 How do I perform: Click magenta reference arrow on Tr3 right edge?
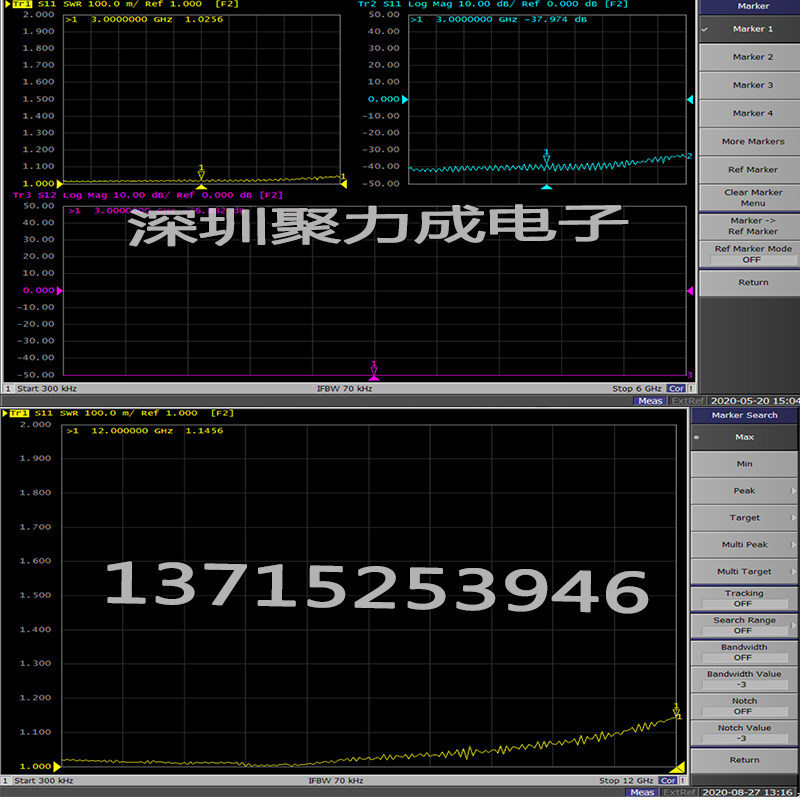(690, 291)
